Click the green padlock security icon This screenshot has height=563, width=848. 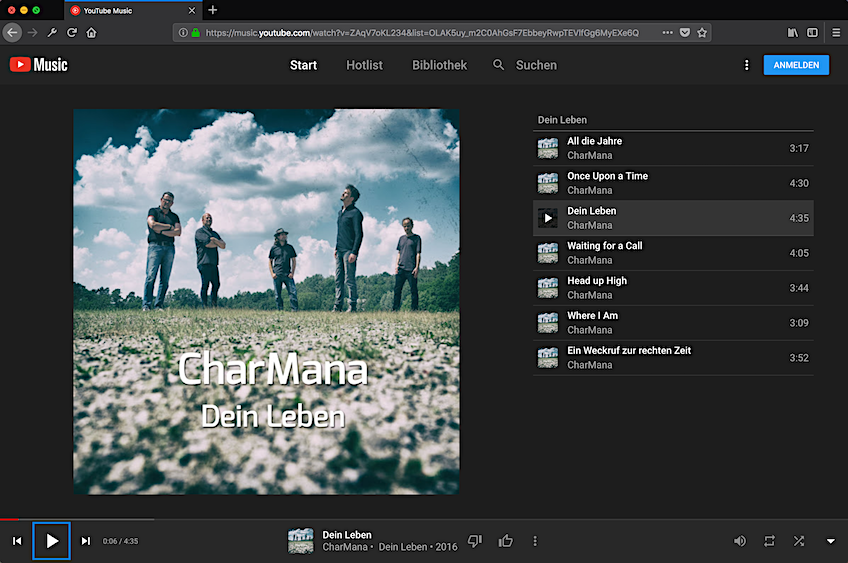pyautogui.click(x=196, y=33)
